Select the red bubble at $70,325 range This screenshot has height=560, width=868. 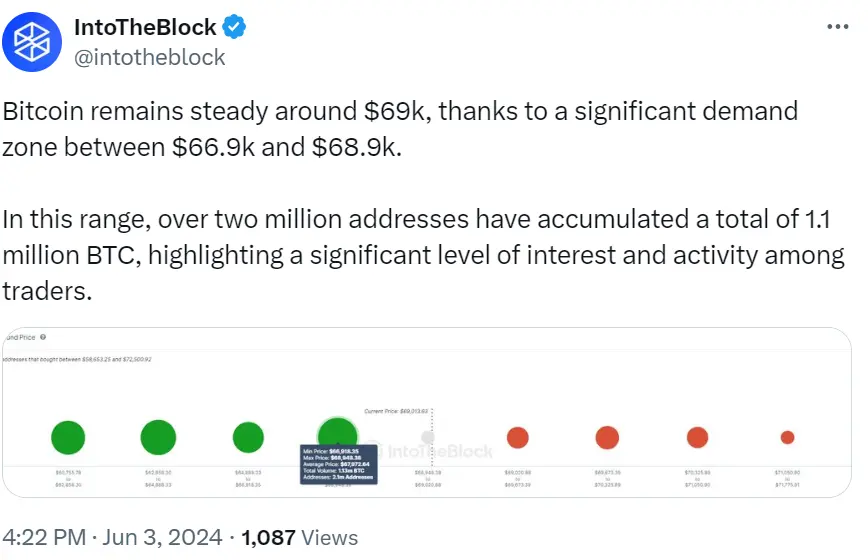698,437
